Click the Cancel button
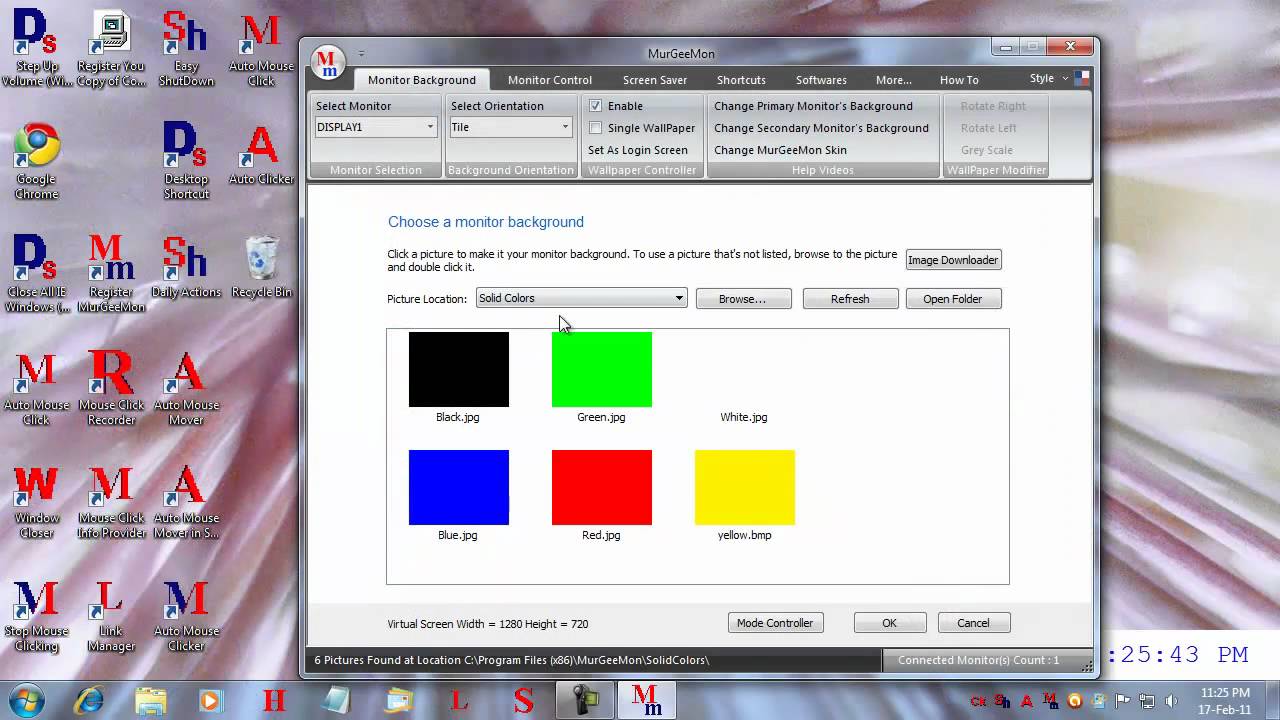Image resolution: width=1280 pixels, height=720 pixels. (974, 623)
